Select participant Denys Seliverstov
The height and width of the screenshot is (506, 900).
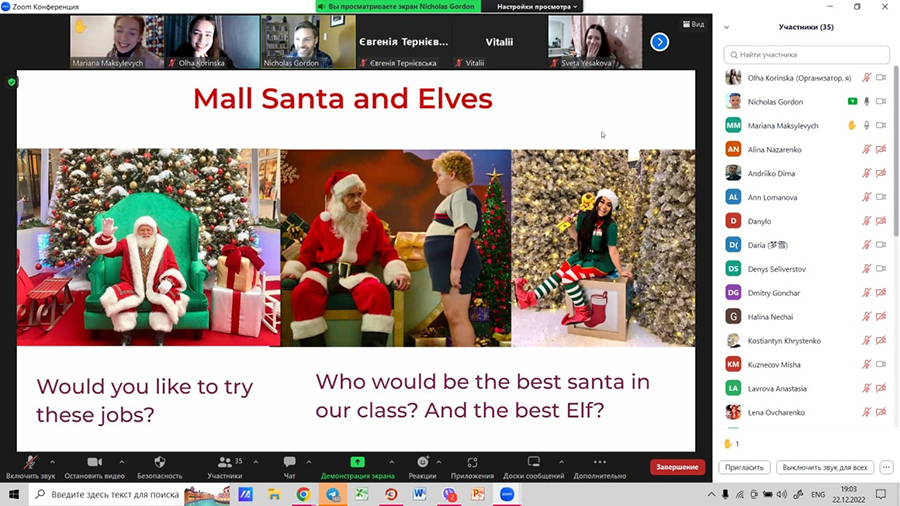806,268
